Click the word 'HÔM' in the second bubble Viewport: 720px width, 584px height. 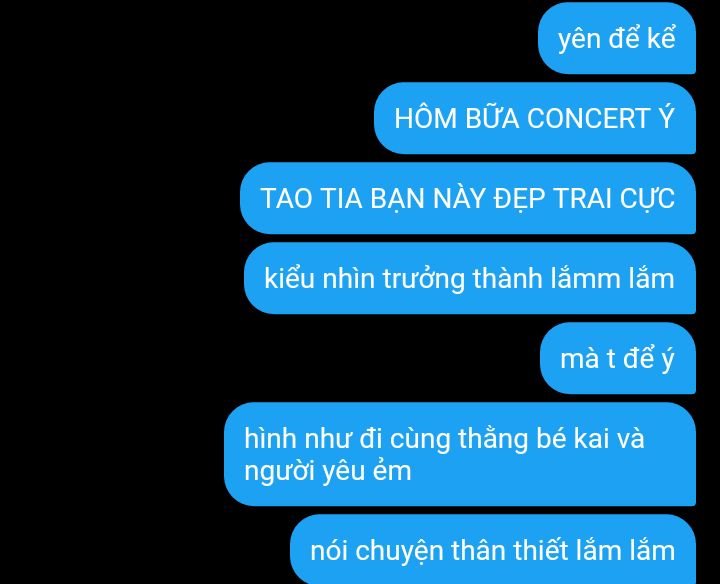coord(426,118)
